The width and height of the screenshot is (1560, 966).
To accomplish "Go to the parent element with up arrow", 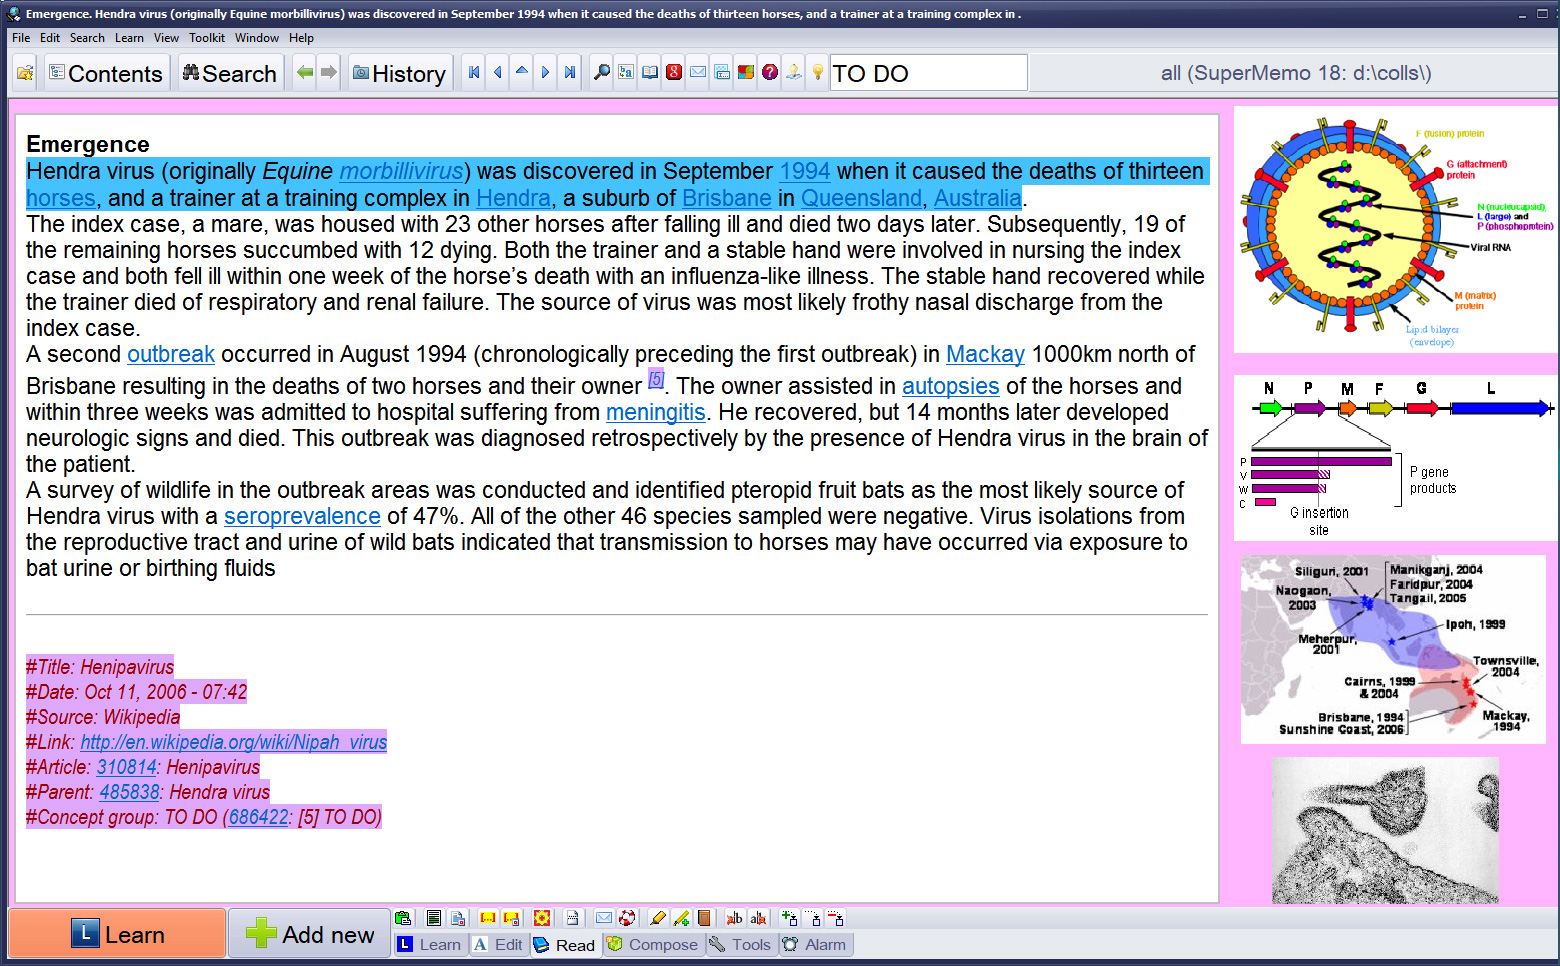I will tap(521, 72).
